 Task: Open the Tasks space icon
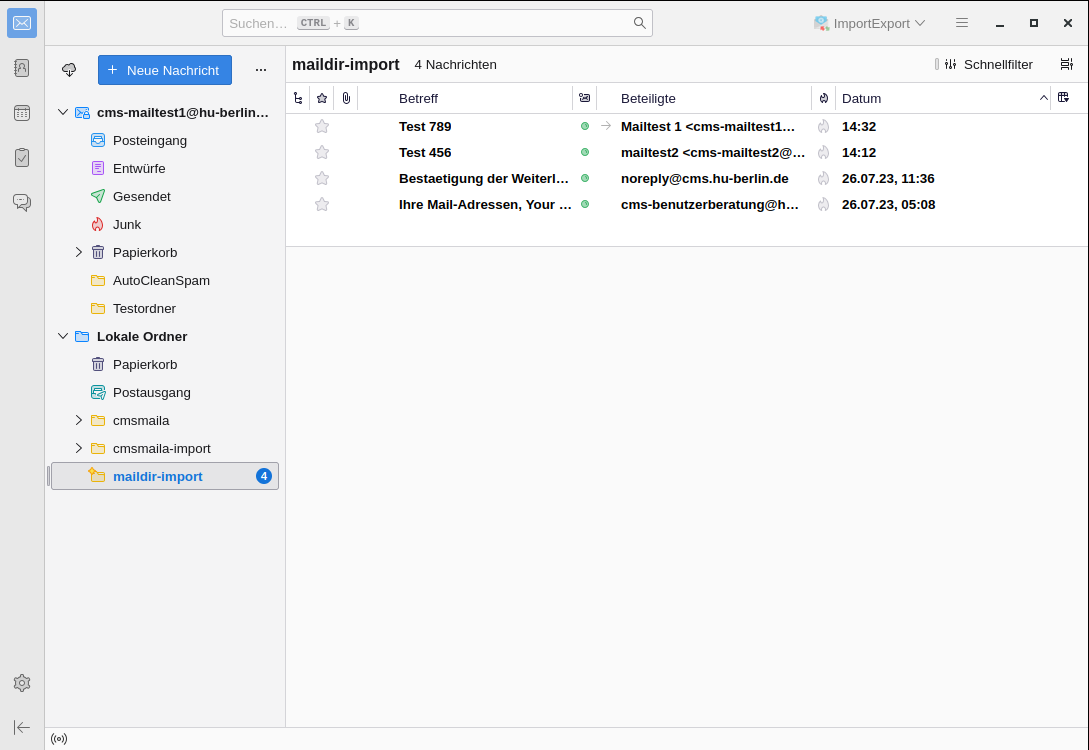(x=22, y=157)
